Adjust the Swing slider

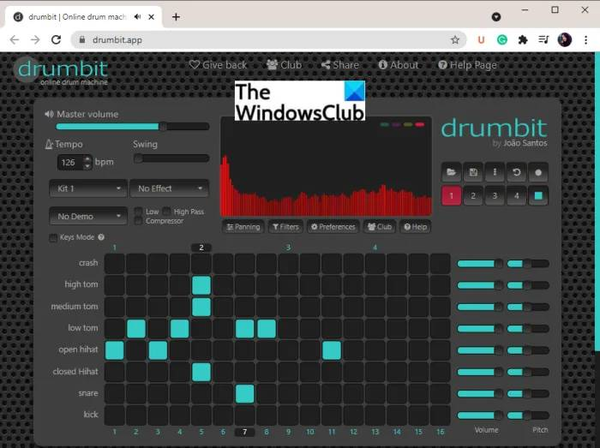(171, 158)
